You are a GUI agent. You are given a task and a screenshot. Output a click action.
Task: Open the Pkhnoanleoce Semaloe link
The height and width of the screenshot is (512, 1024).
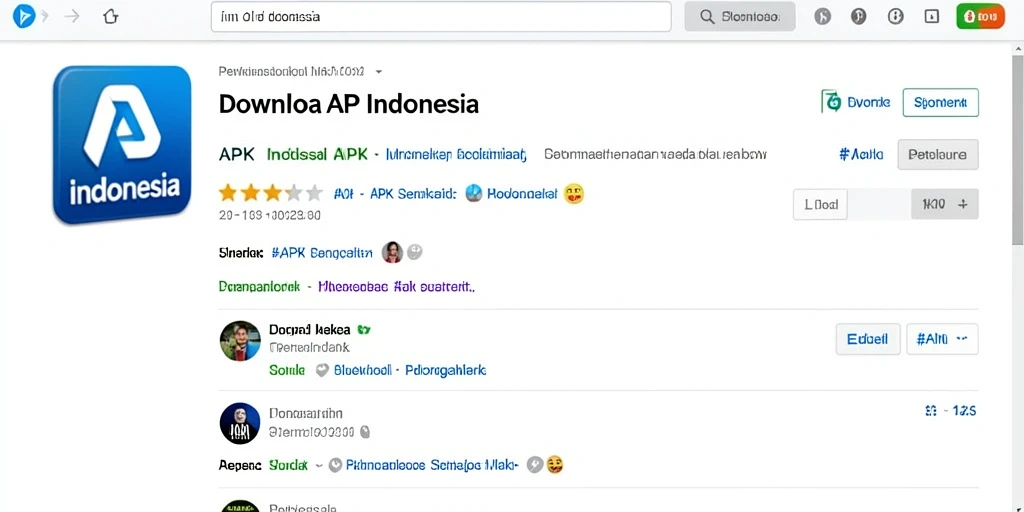click(x=432, y=465)
